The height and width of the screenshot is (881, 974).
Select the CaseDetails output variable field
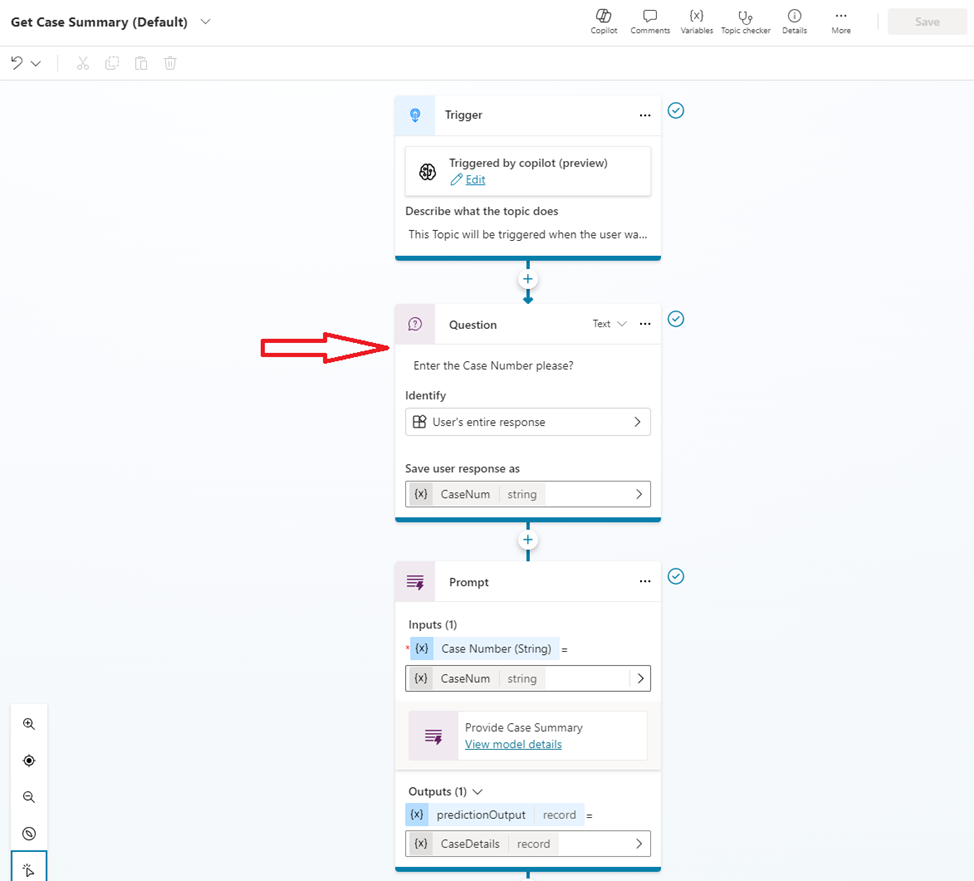(x=528, y=844)
